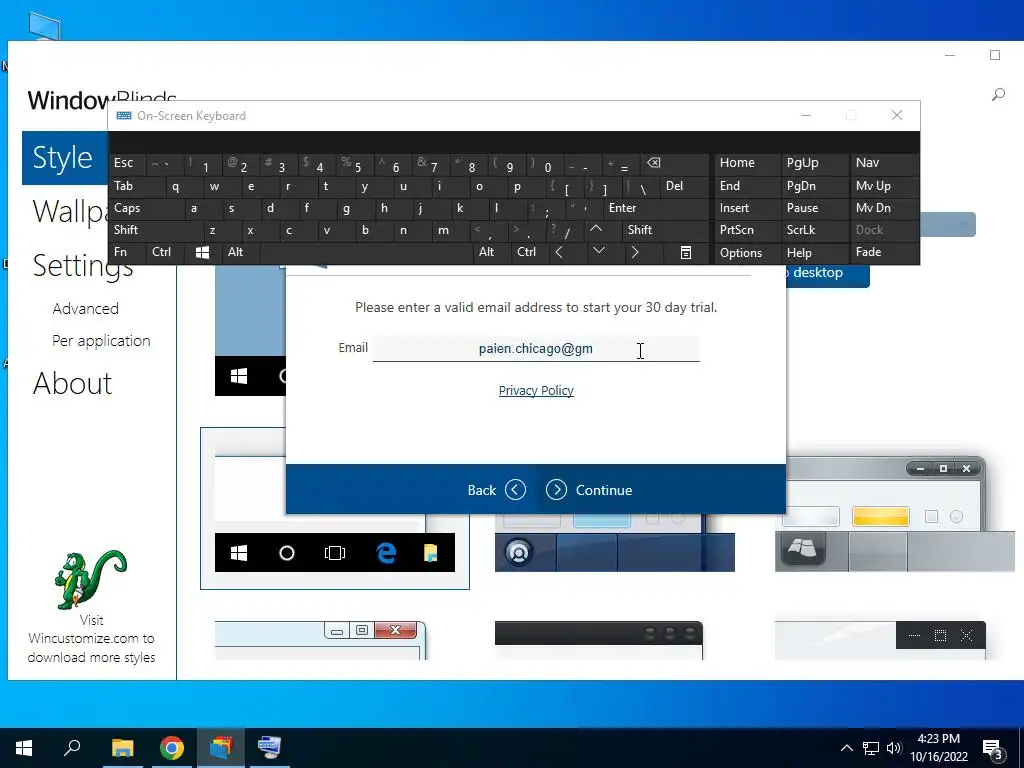Click the Esc key on the On-Screen Keyboard
Image resolution: width=1024 pixels, height=768 pixels.
[126, 163]
